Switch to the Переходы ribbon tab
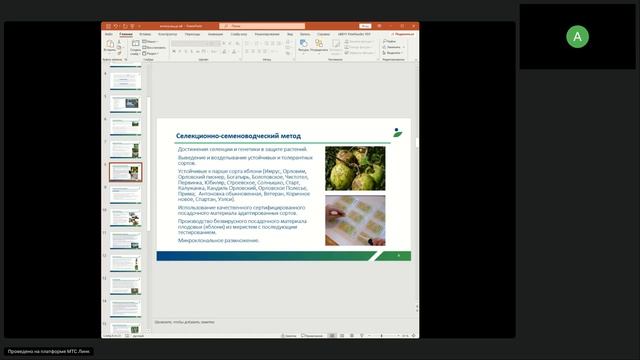The width and height of the screenshot is (640, 360). pyautogui.click(x=192, y=34)
